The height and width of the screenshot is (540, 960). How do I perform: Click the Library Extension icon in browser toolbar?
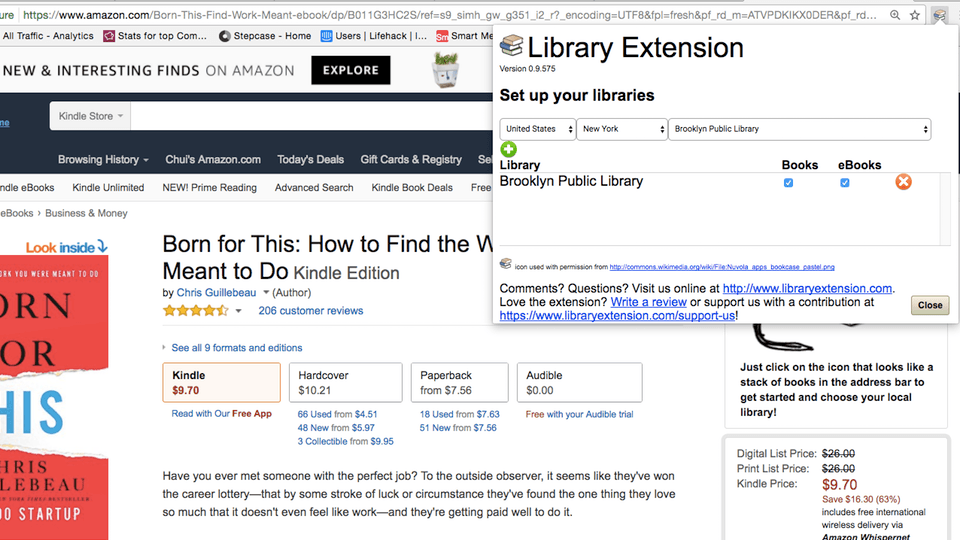[x=939, y=15]
